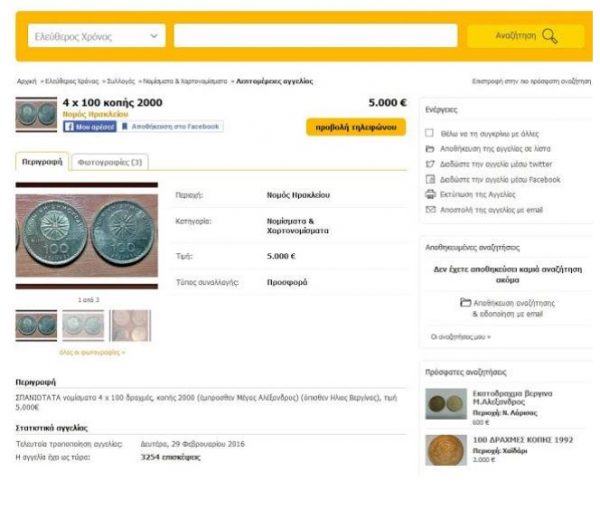Click the Facebook save bookmark icon
Viewport: 600px width, 519px height.
pyautogui.click(x=125, y=127)
